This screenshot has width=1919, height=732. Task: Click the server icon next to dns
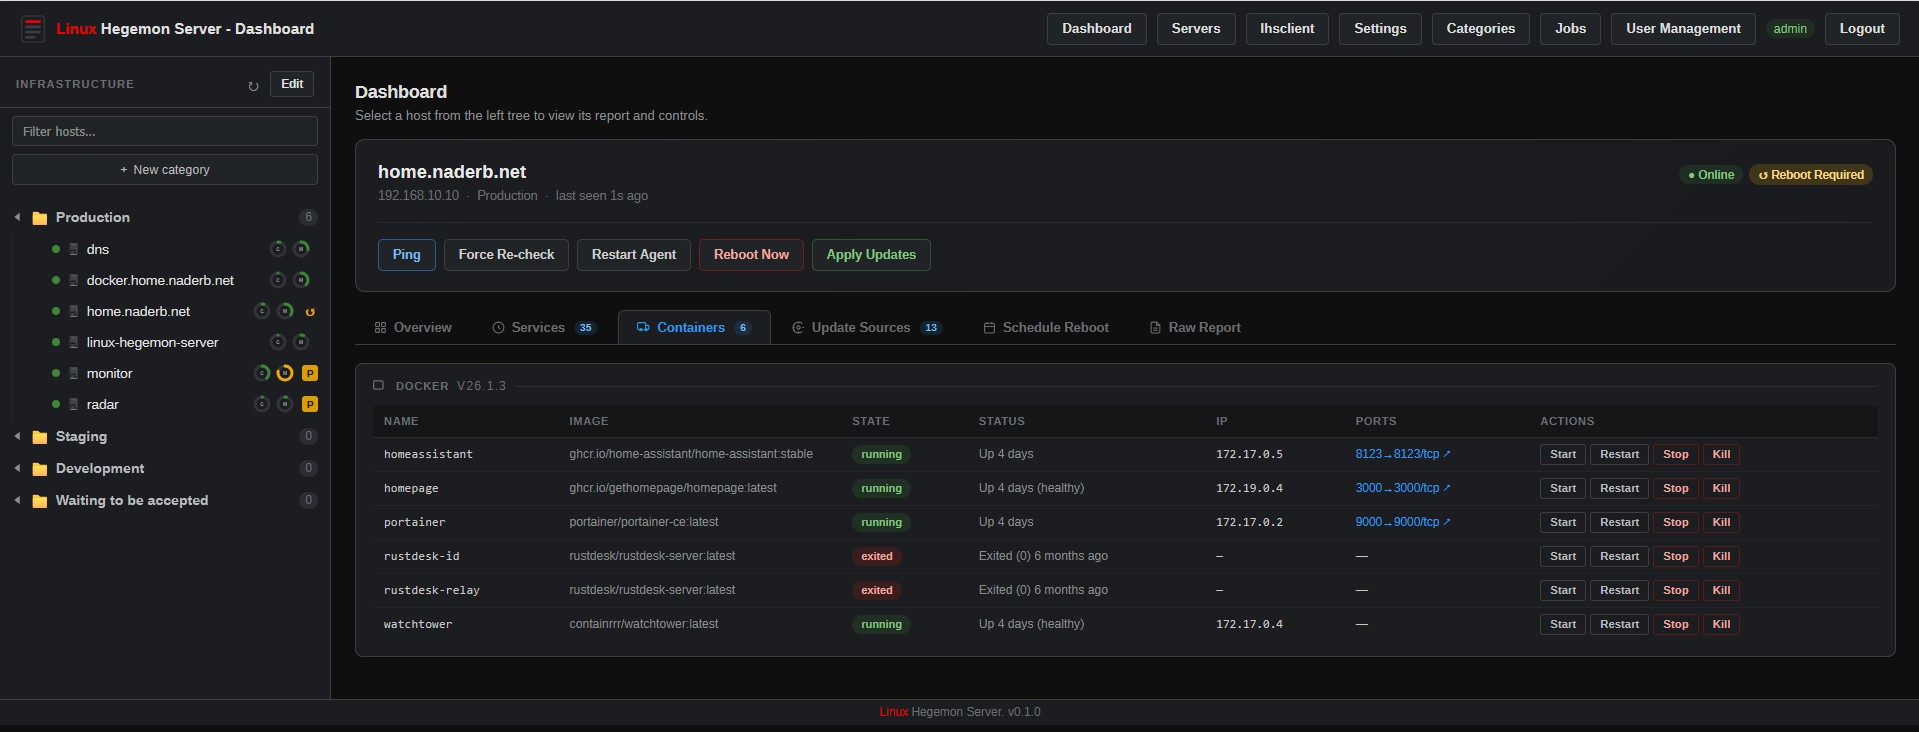73,249
